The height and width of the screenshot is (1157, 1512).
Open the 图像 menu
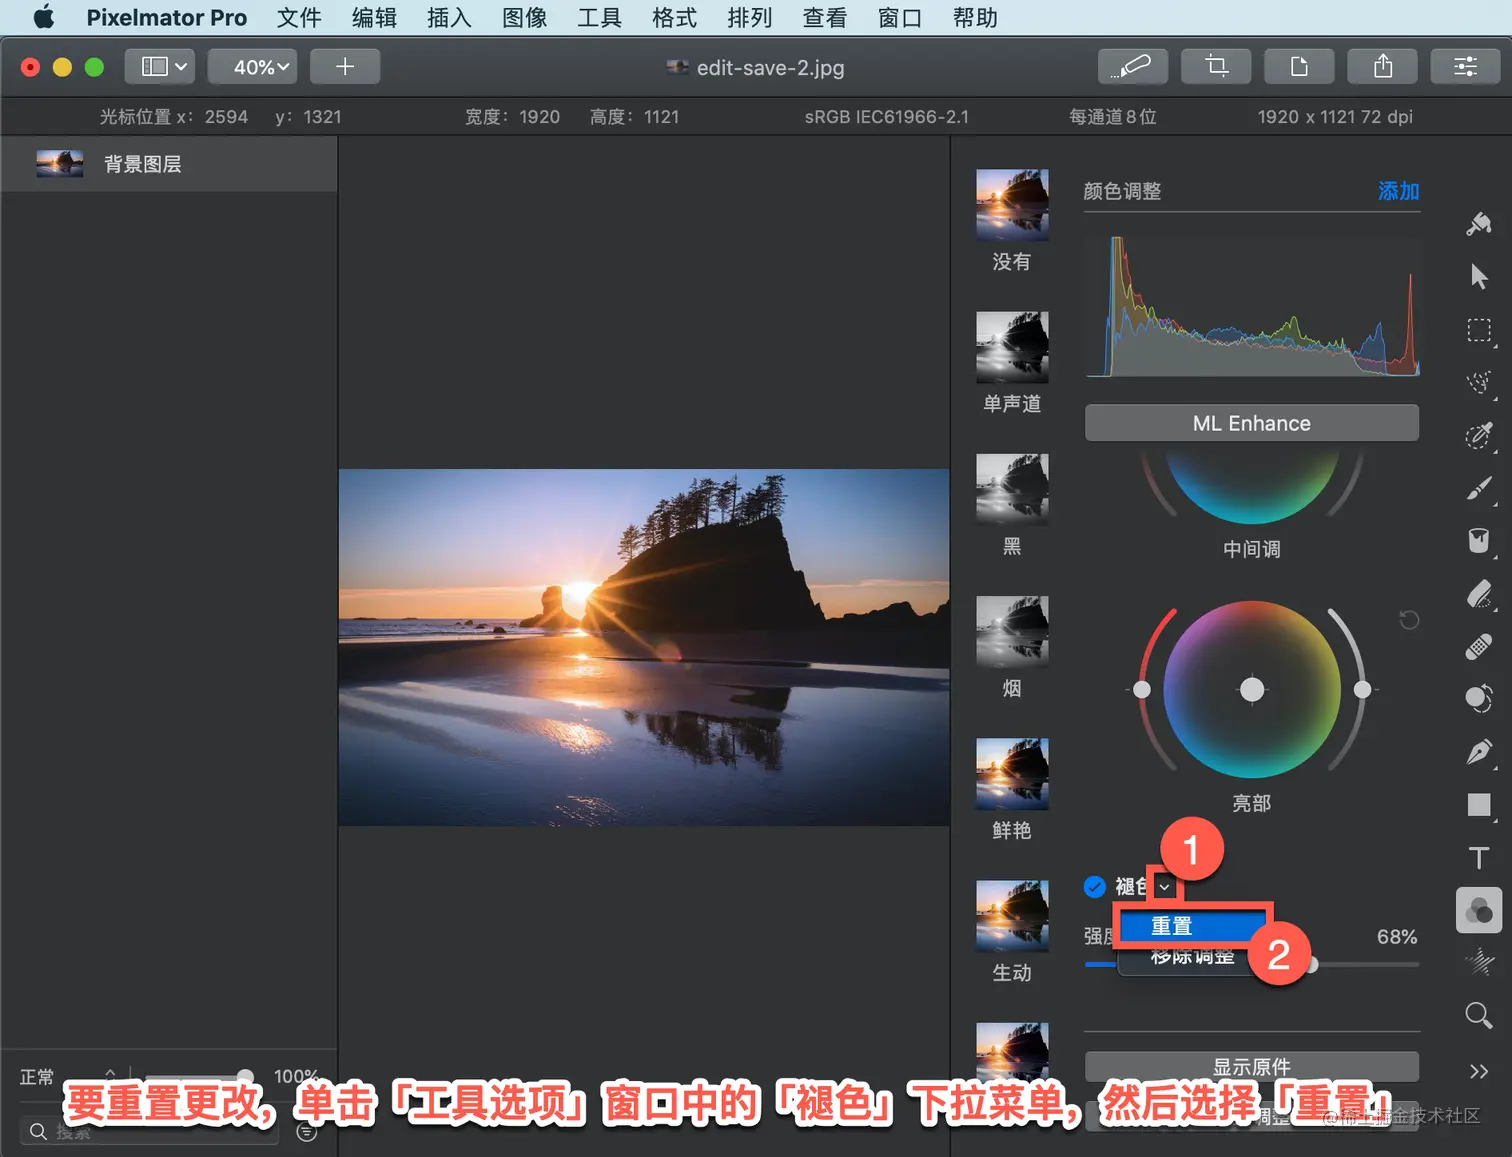tap(524, 18)
